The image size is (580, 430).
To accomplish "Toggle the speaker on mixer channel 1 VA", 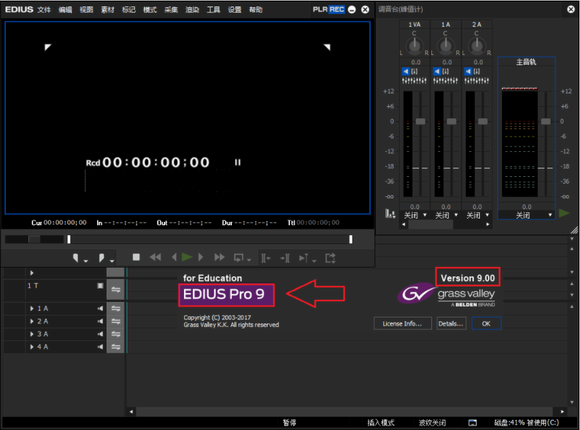I will (406, 71).
